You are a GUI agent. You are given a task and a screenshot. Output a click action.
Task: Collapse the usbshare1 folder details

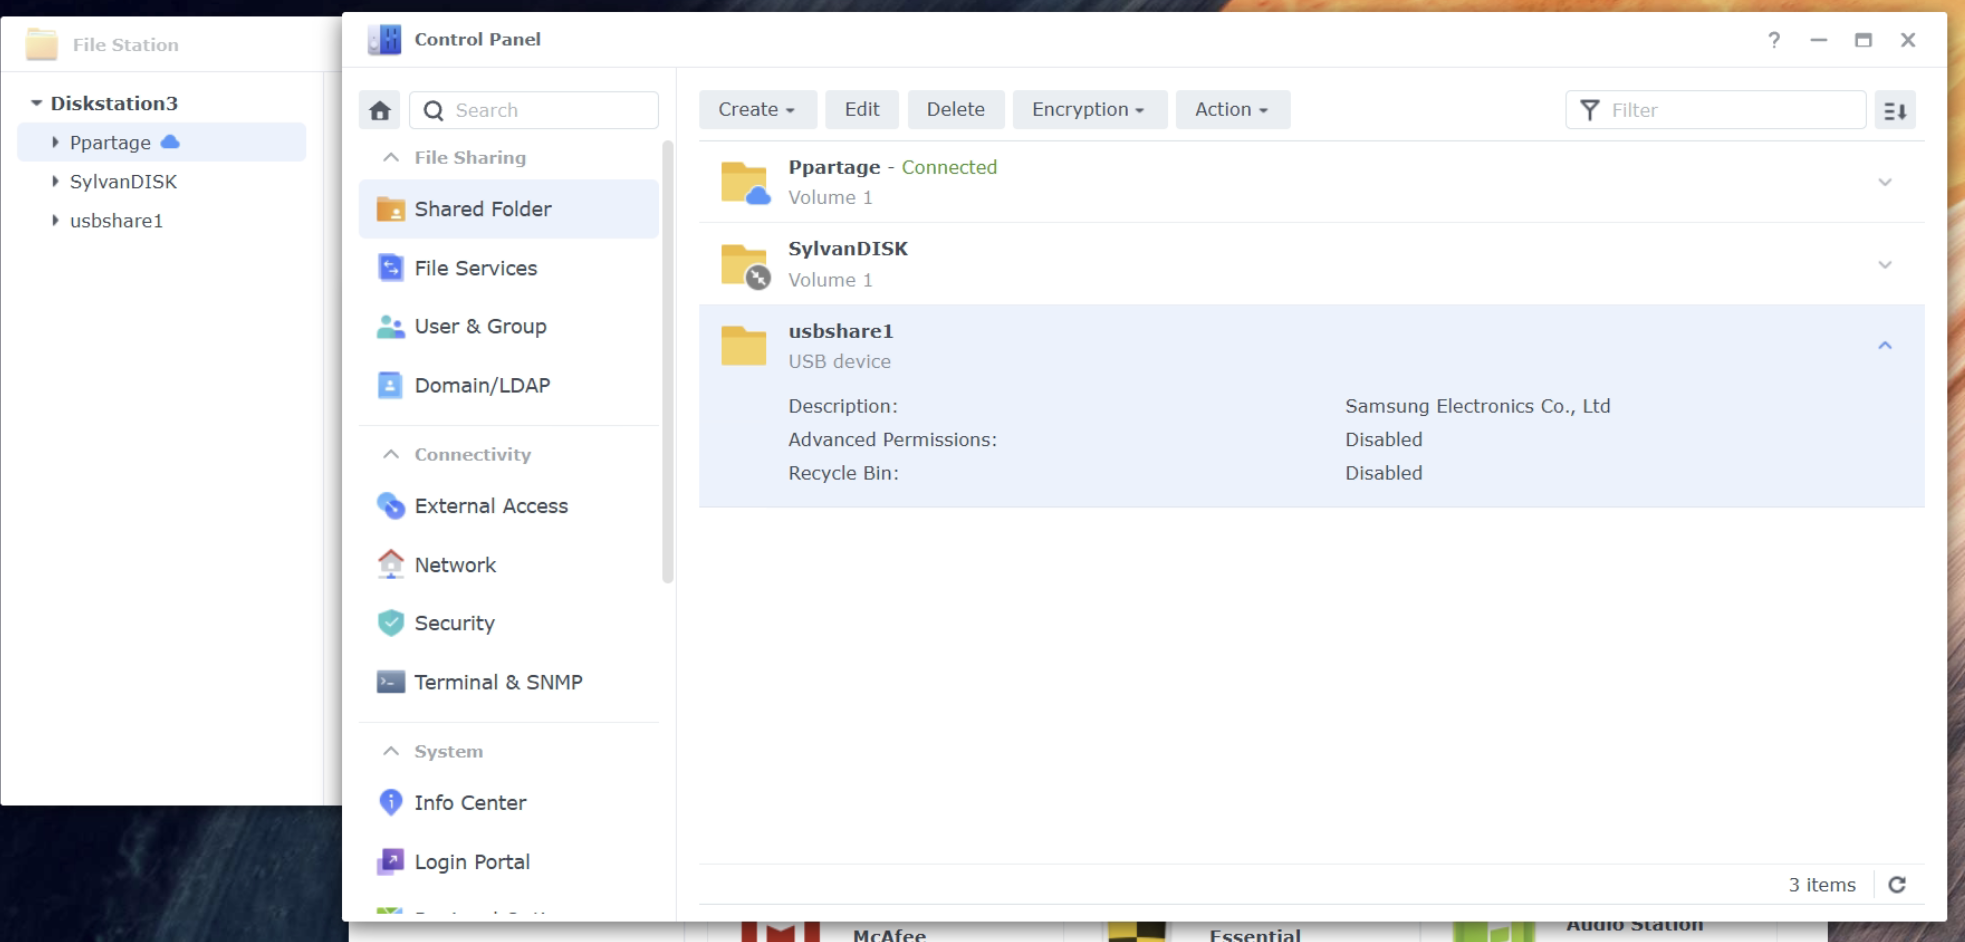1884,346
